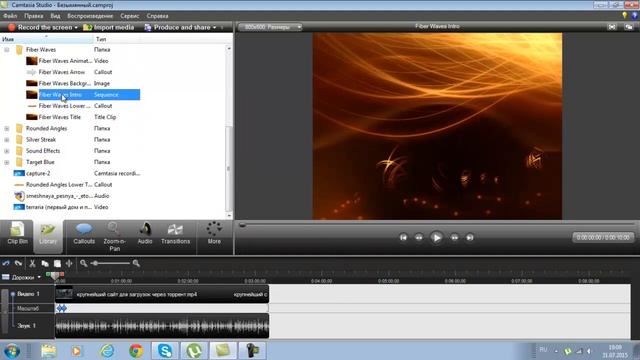This screenshot has width=640, height=360.
Task: Open the Справка menu
Action: pyautogui.click(x=157, y=16)
